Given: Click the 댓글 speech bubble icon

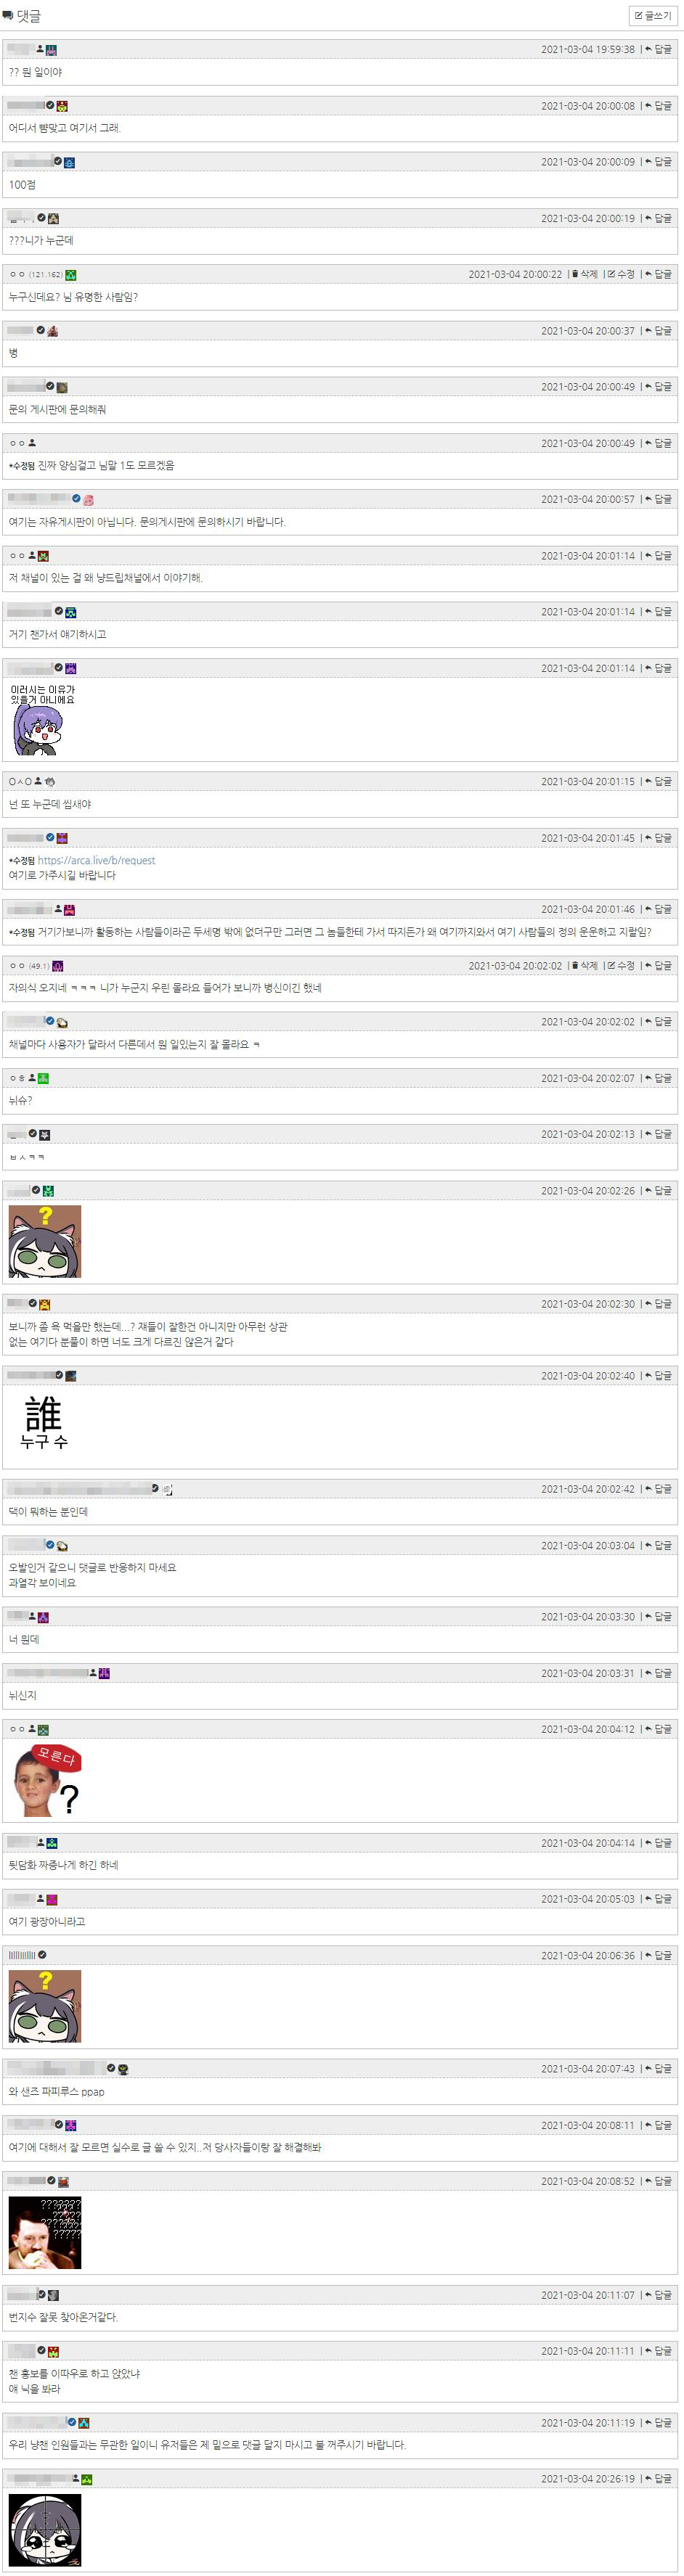Looking at the screenshot, I should coord(8,16).
